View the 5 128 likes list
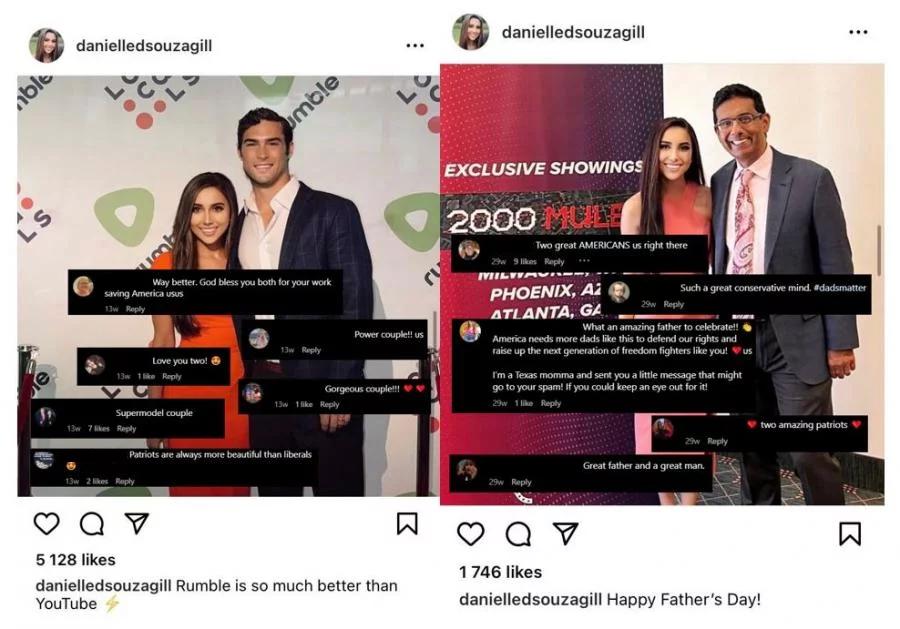900x629 pixels. coord(76,560)
